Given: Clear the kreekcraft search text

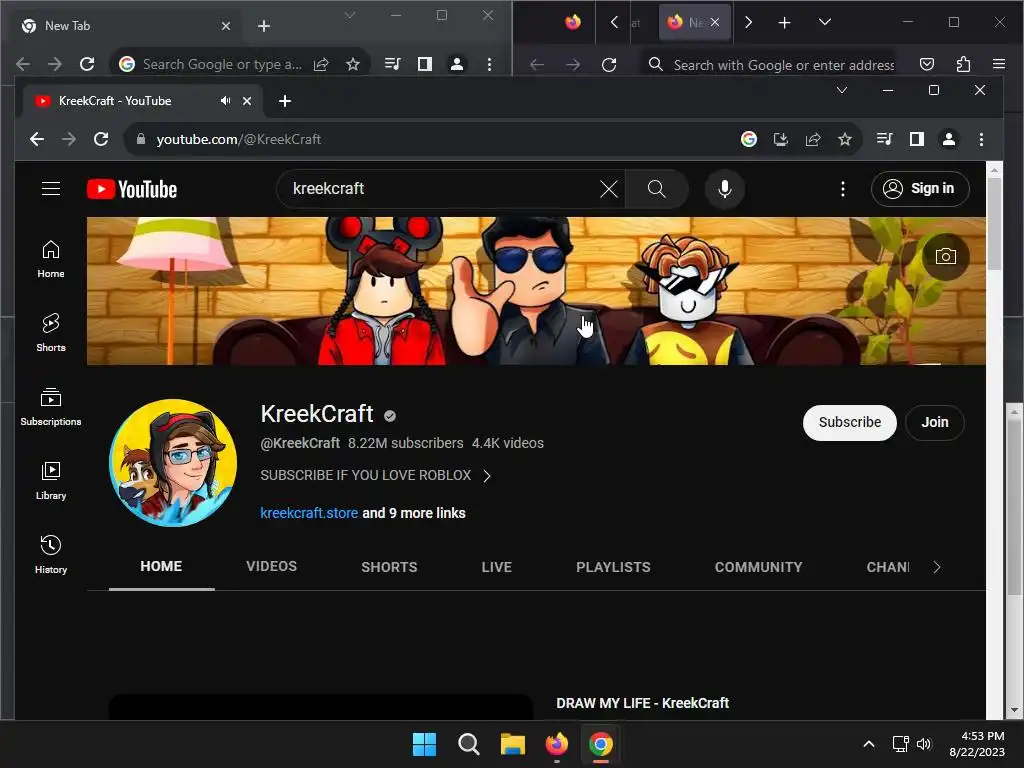Looking at the screenshot, I should click(x=609, y=189).
